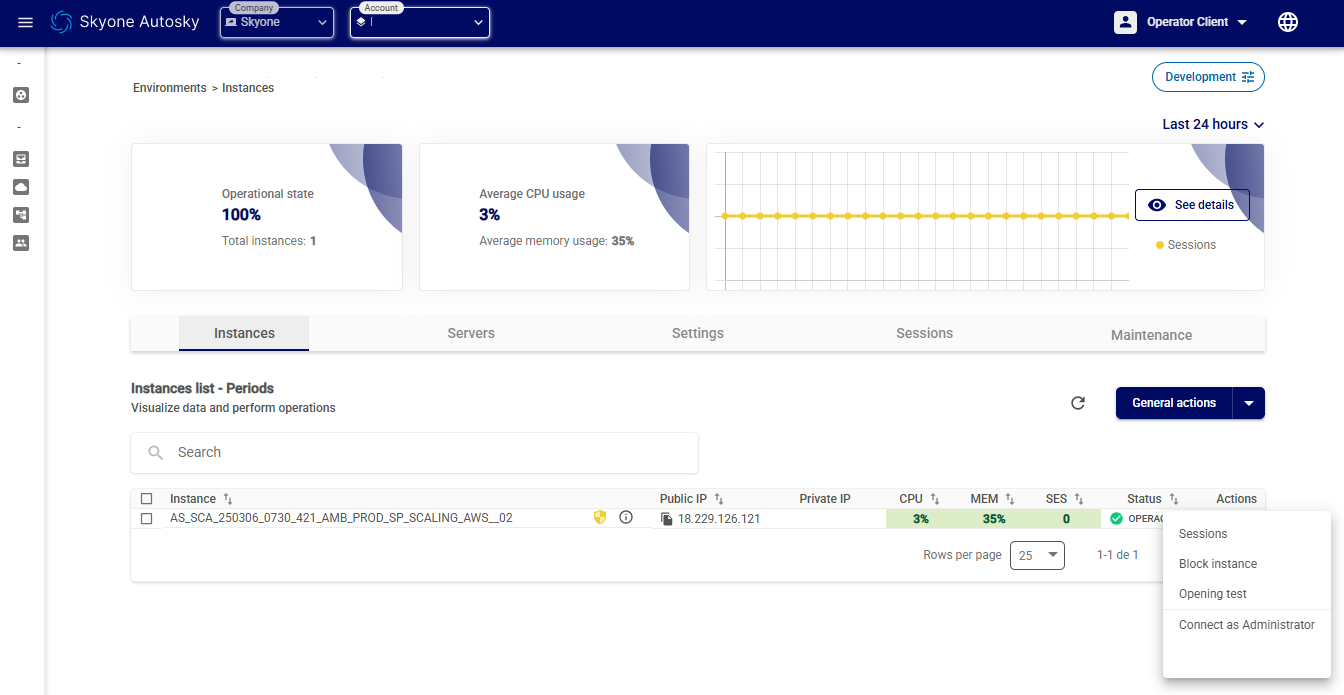Open the cloud sidebar icon
Image resolution: width=1344 pixels, height=695 pixels.
pyautogui.click(x=21, y=187)
